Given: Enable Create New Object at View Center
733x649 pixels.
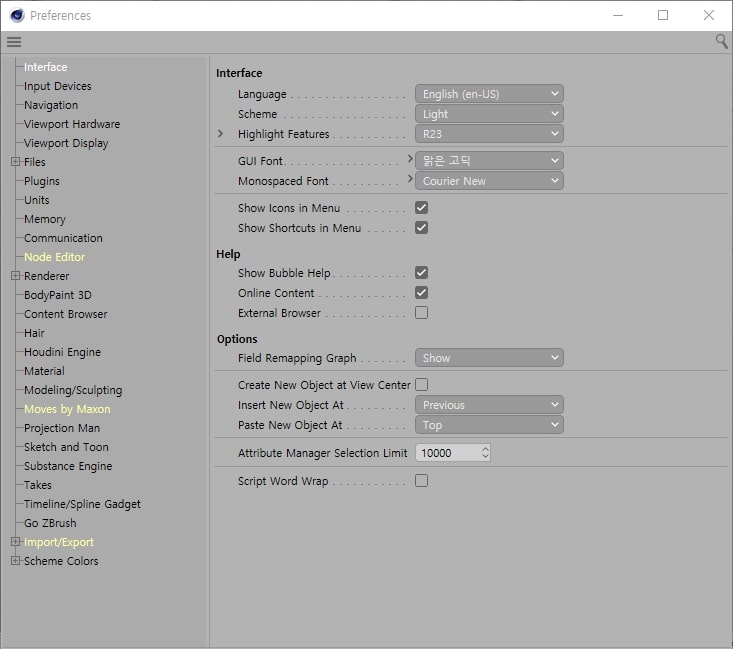Looking at the screenshot, I should pyautogui.click(x=421, y=384).
